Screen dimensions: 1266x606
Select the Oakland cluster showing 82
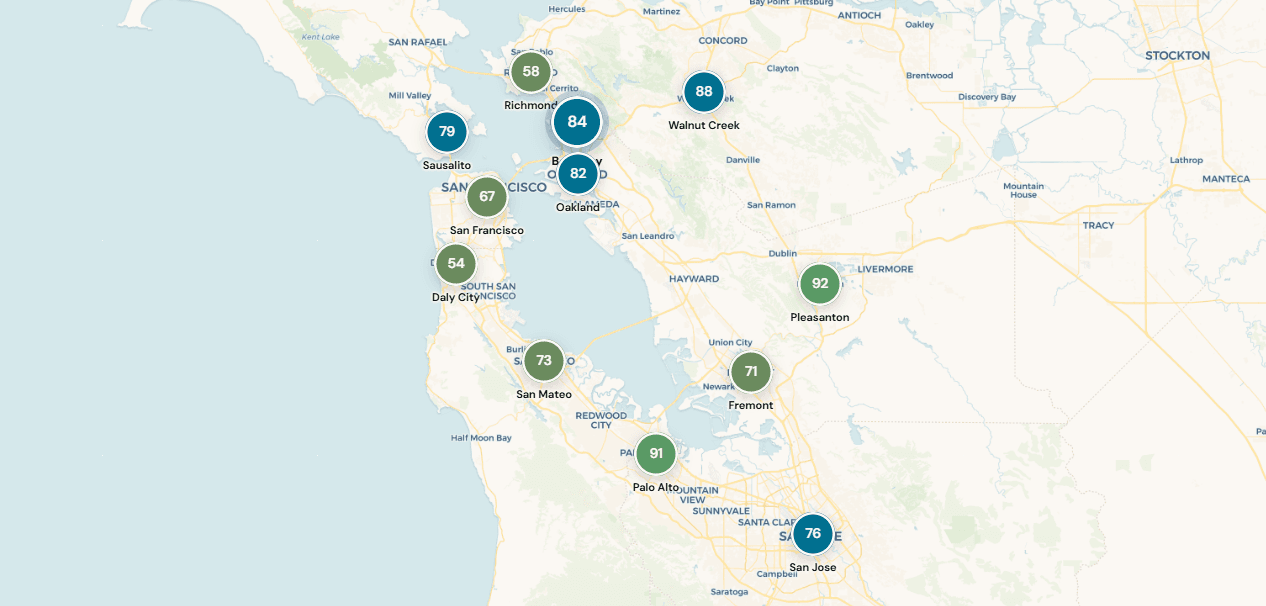(x=577, y=173)
